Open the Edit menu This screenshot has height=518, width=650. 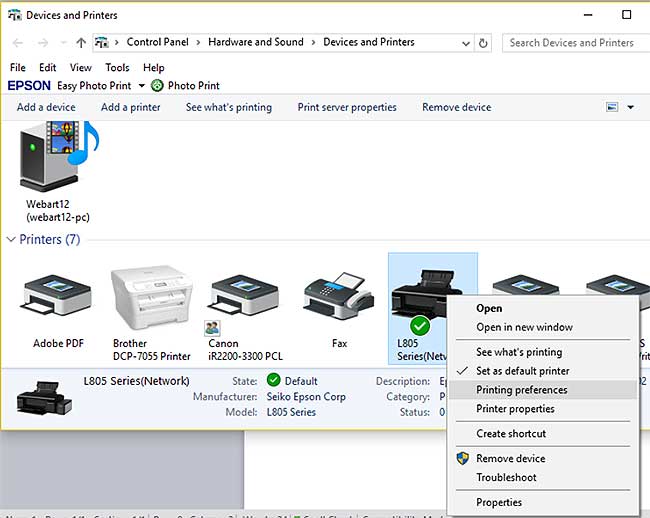click(48, 68)
